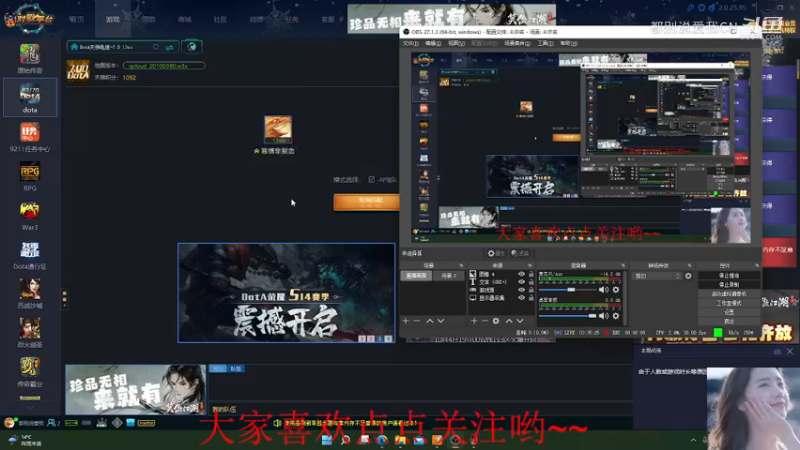
Task: Open the scene transition dropdown in OBS
Action: pyautogui.click(x=657, y=276)
